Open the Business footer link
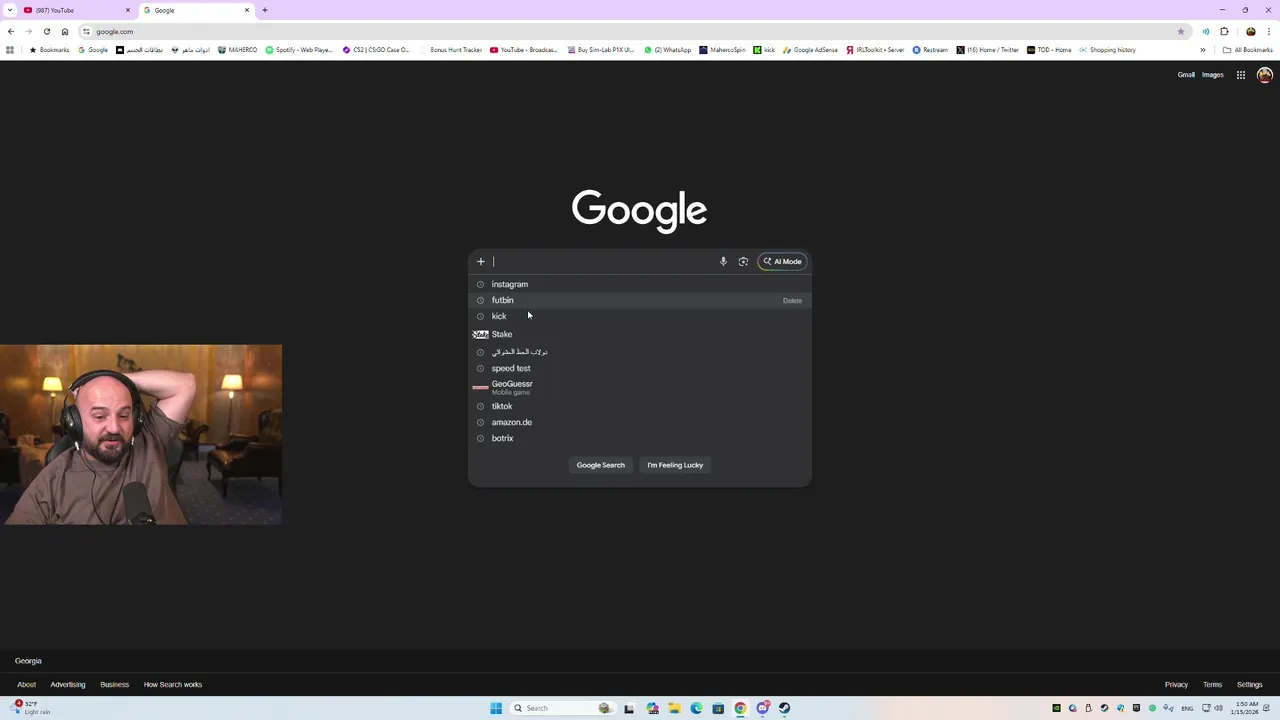 (x=114, y=685)
